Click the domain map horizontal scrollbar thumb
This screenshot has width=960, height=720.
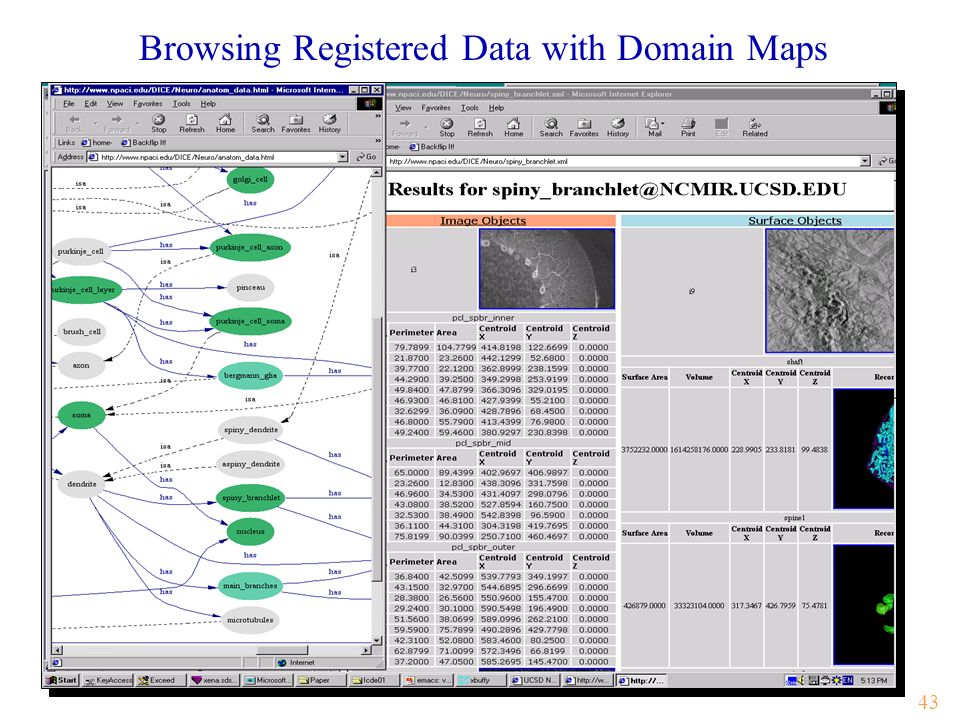pos(282,650)
